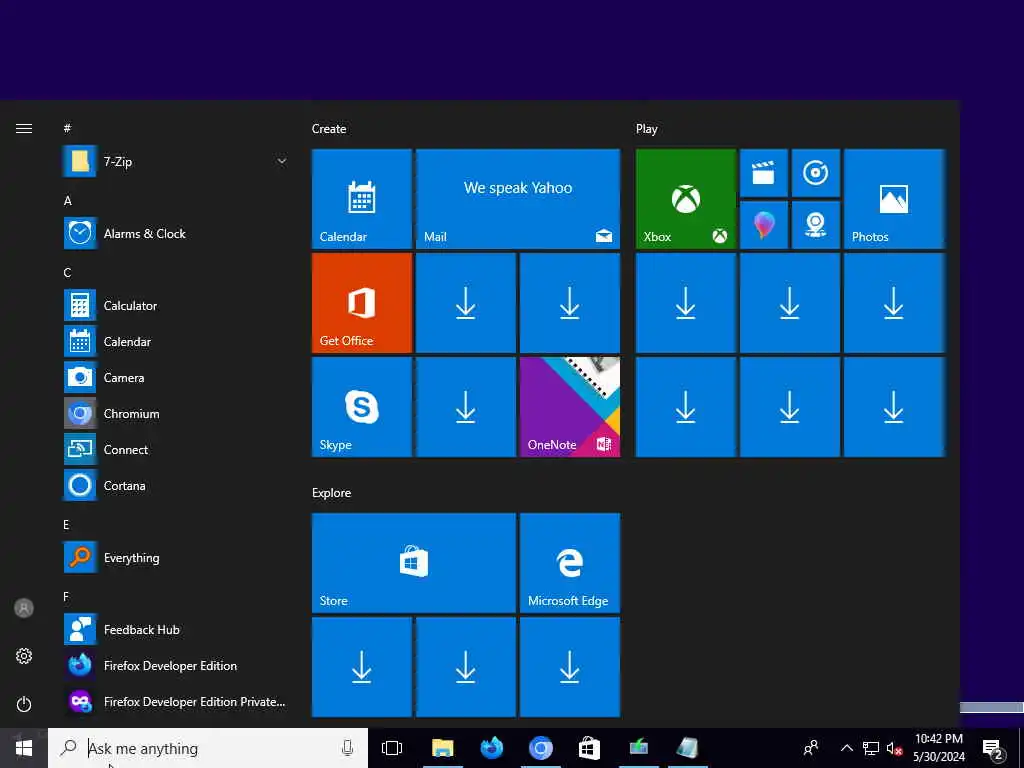Viewport: 1024px width, 768px height.
Task: Open Store from the taskbar
Action: coord(589,748)
